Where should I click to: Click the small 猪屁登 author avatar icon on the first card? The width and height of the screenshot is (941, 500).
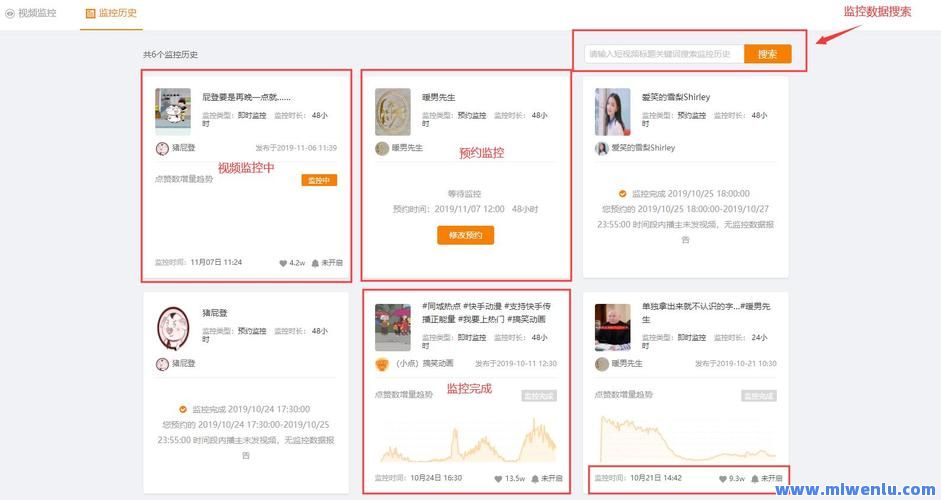pyautogui.click(x=162, y=148)
